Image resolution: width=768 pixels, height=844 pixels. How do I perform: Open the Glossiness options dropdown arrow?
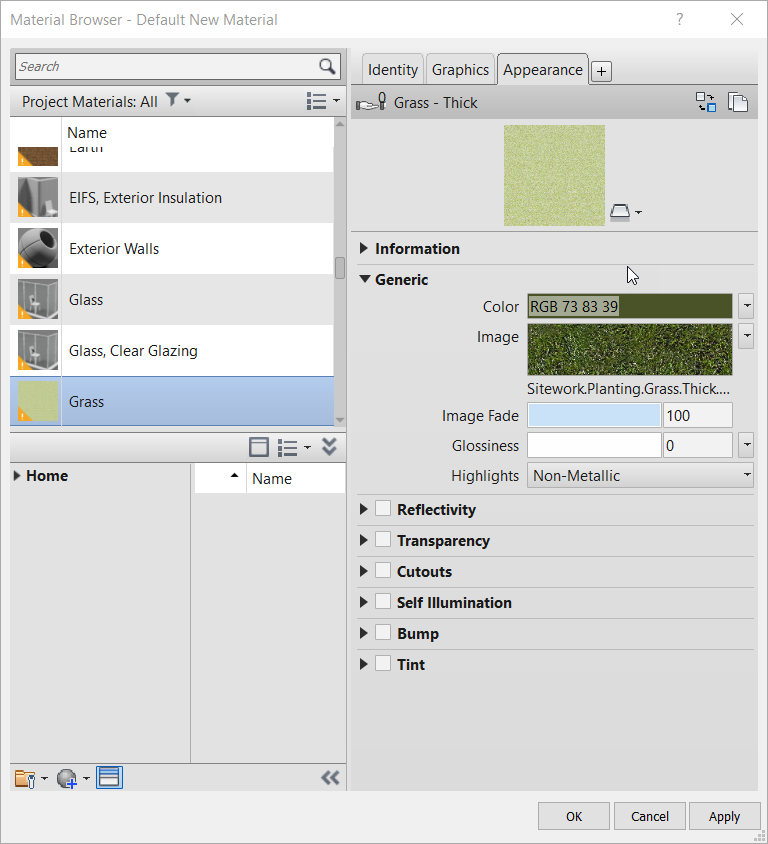[x=746, y=445]
